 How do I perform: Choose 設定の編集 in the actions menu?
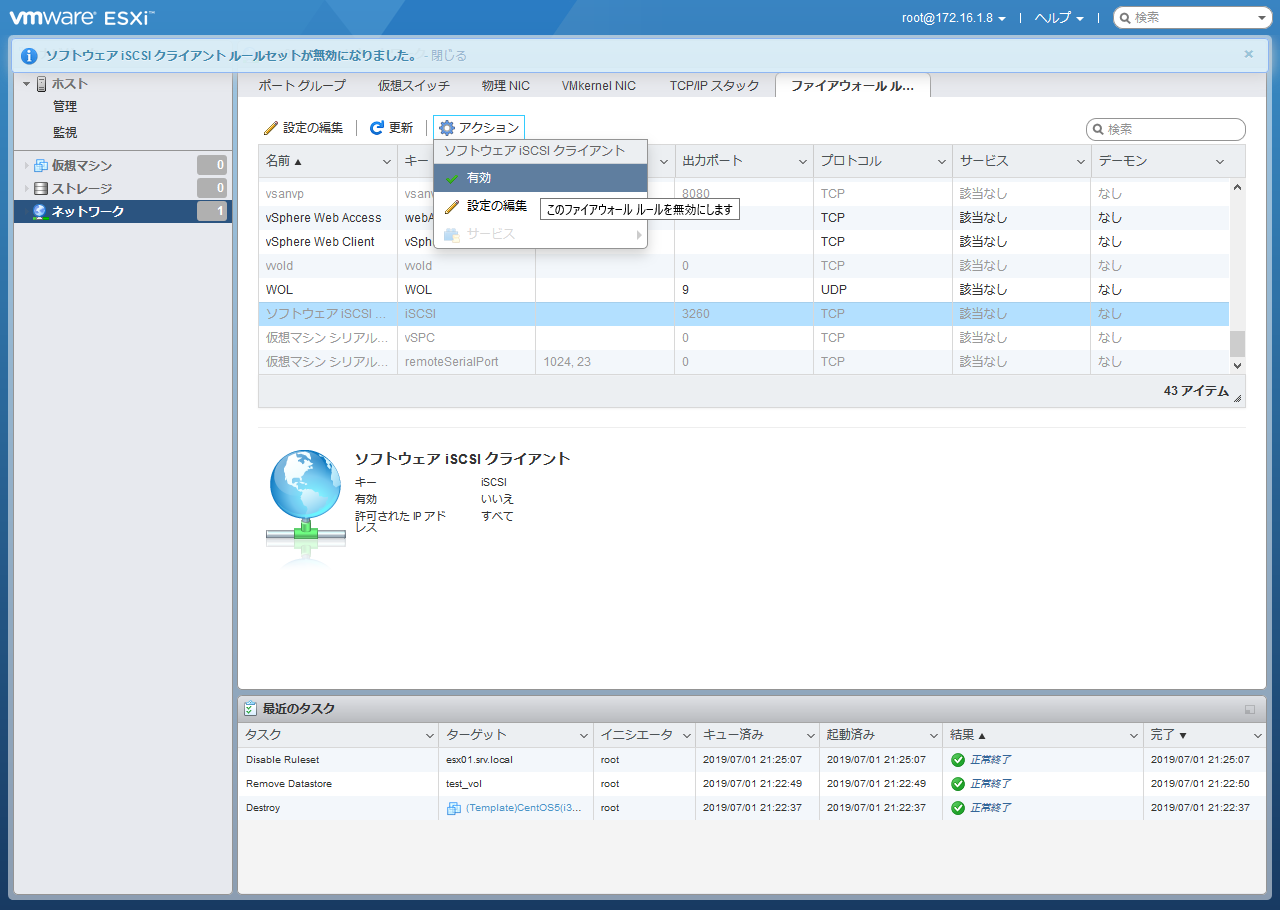[x=487, y=206]
